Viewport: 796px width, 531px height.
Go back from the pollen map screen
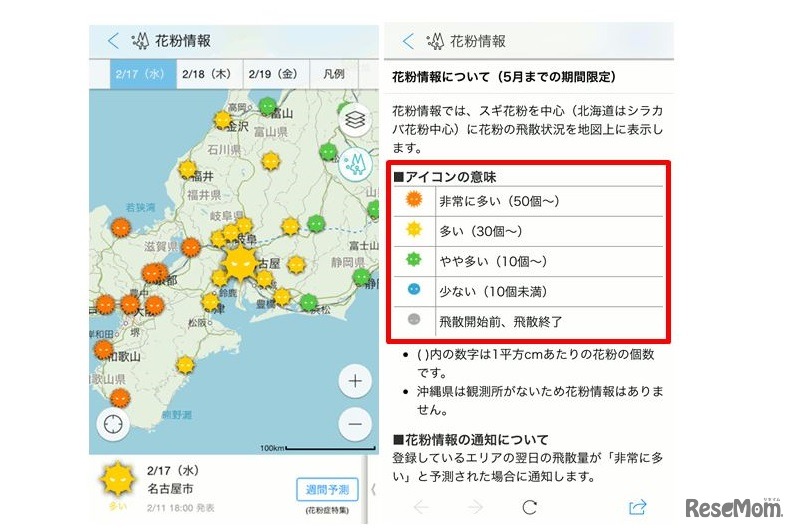pyautogui.click(x=113, y=41)
